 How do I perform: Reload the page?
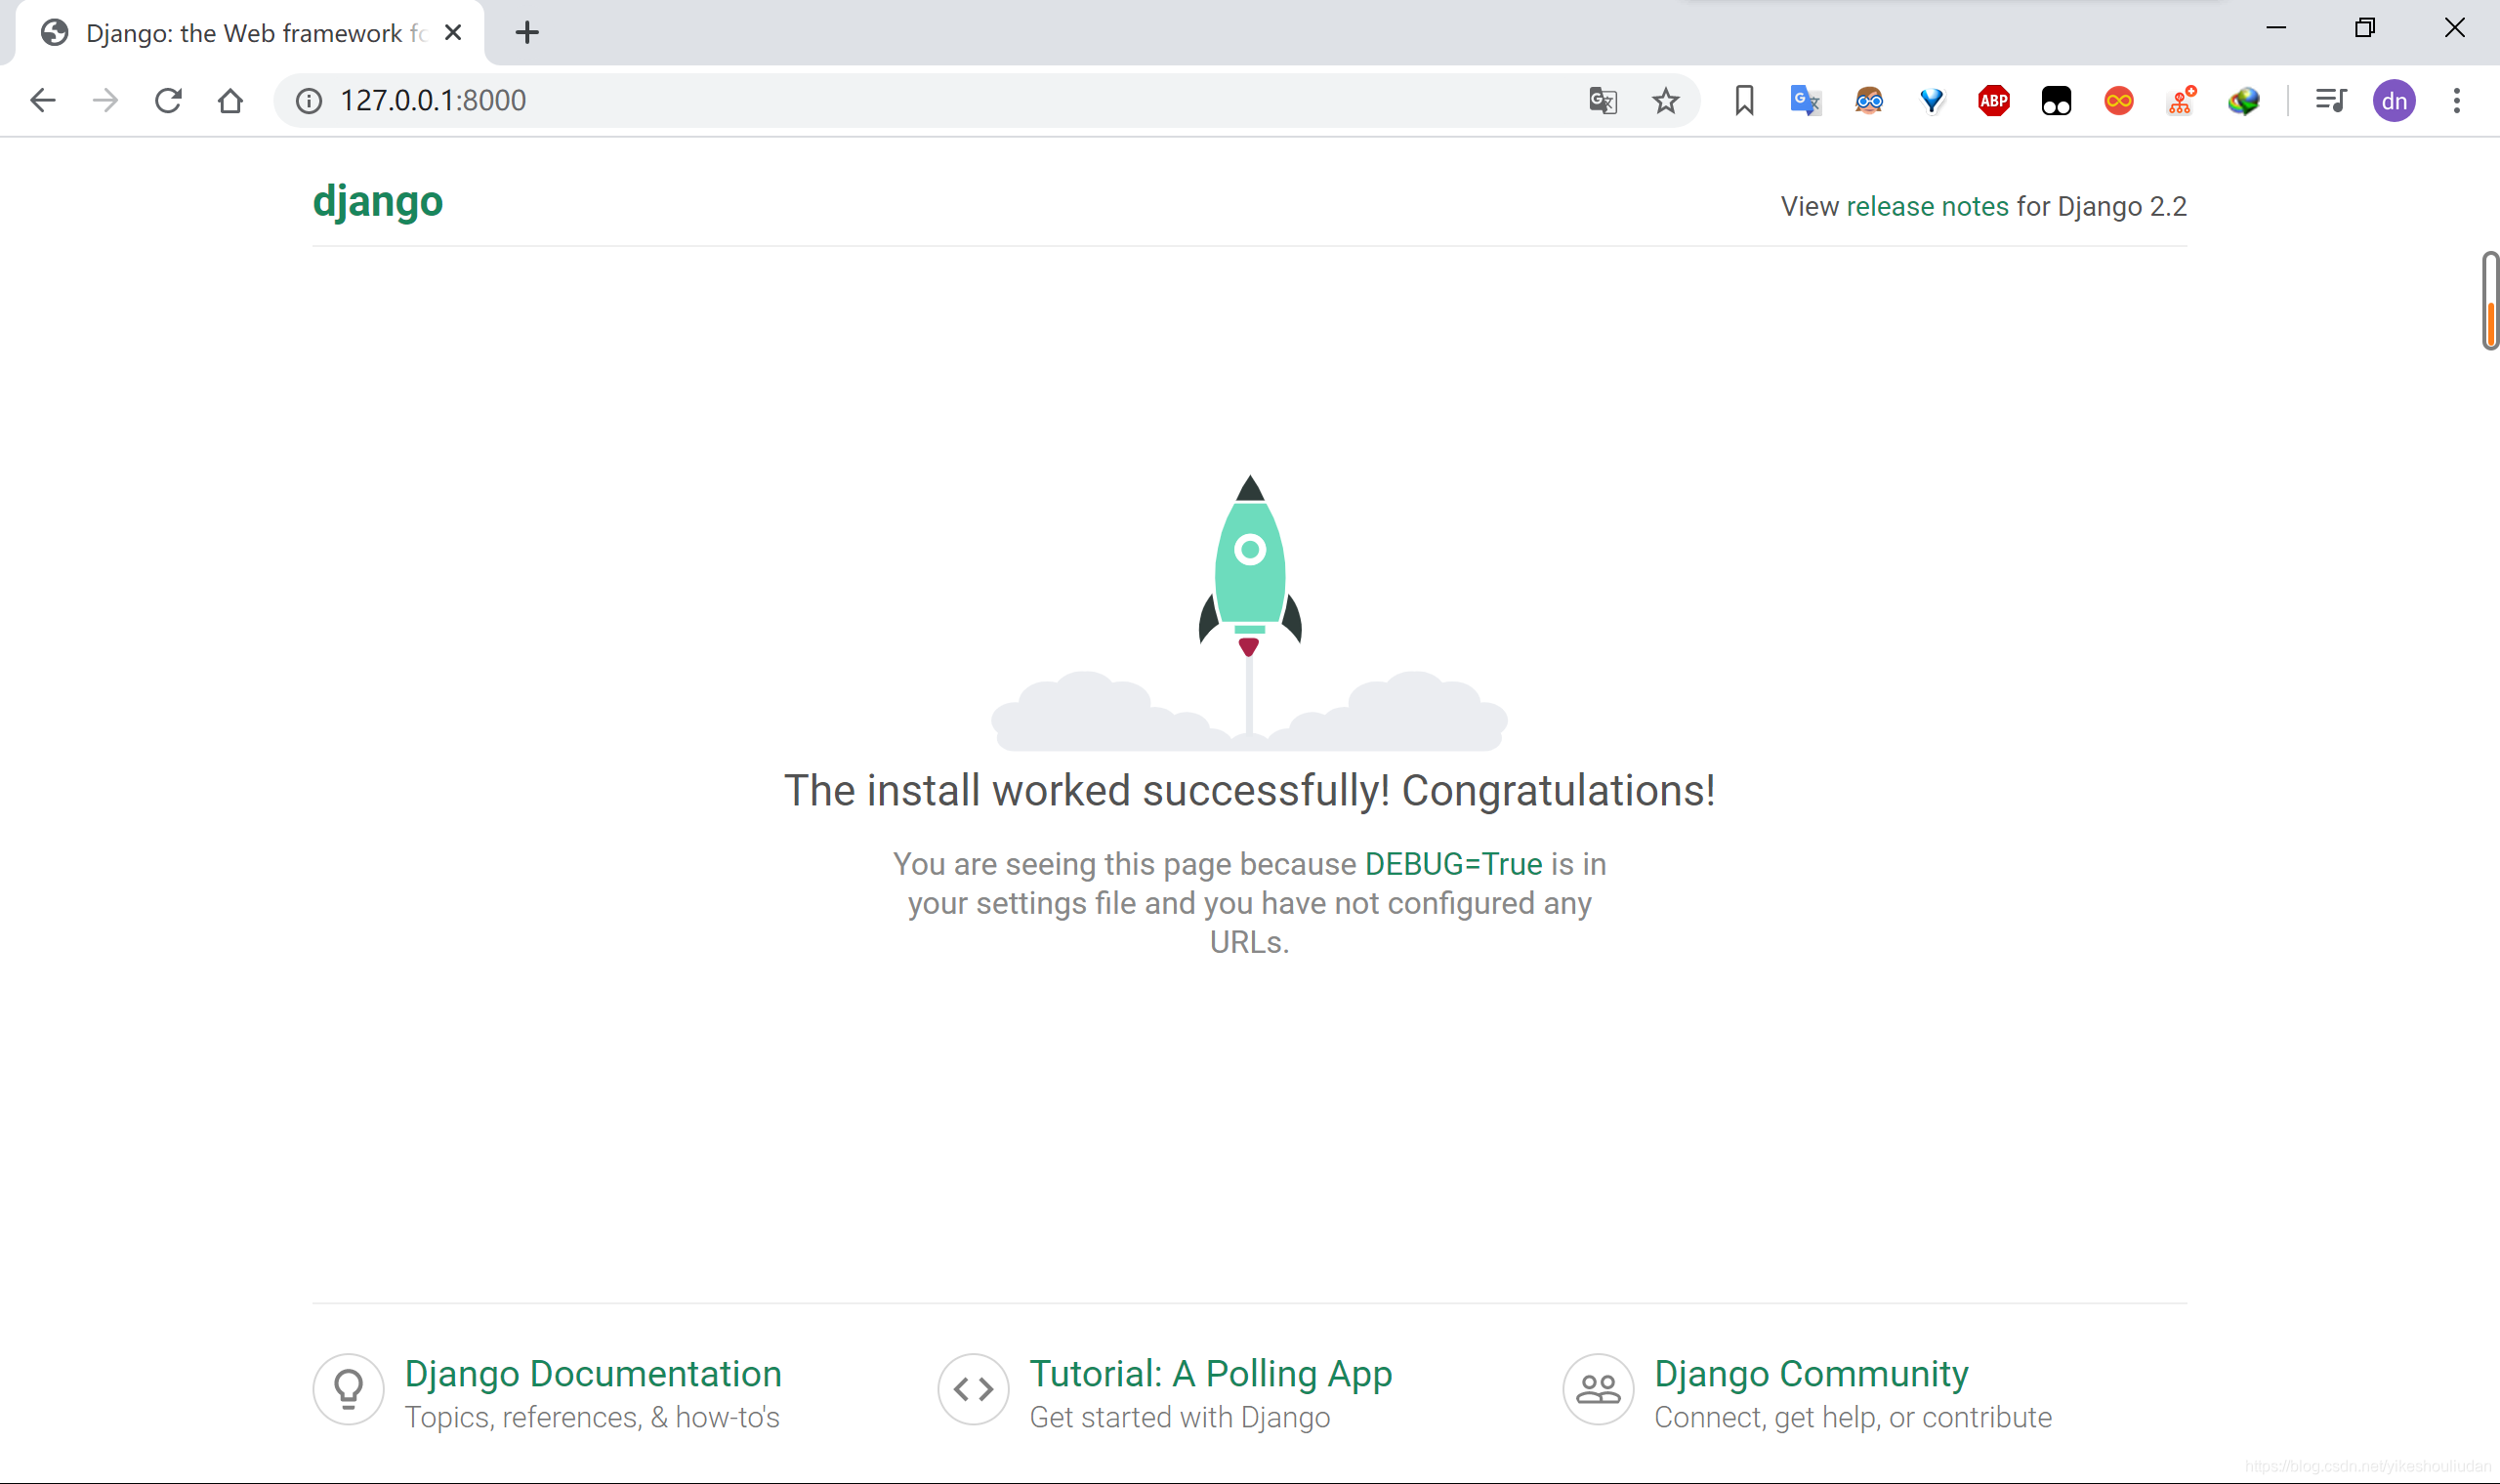tap(168, 101)
